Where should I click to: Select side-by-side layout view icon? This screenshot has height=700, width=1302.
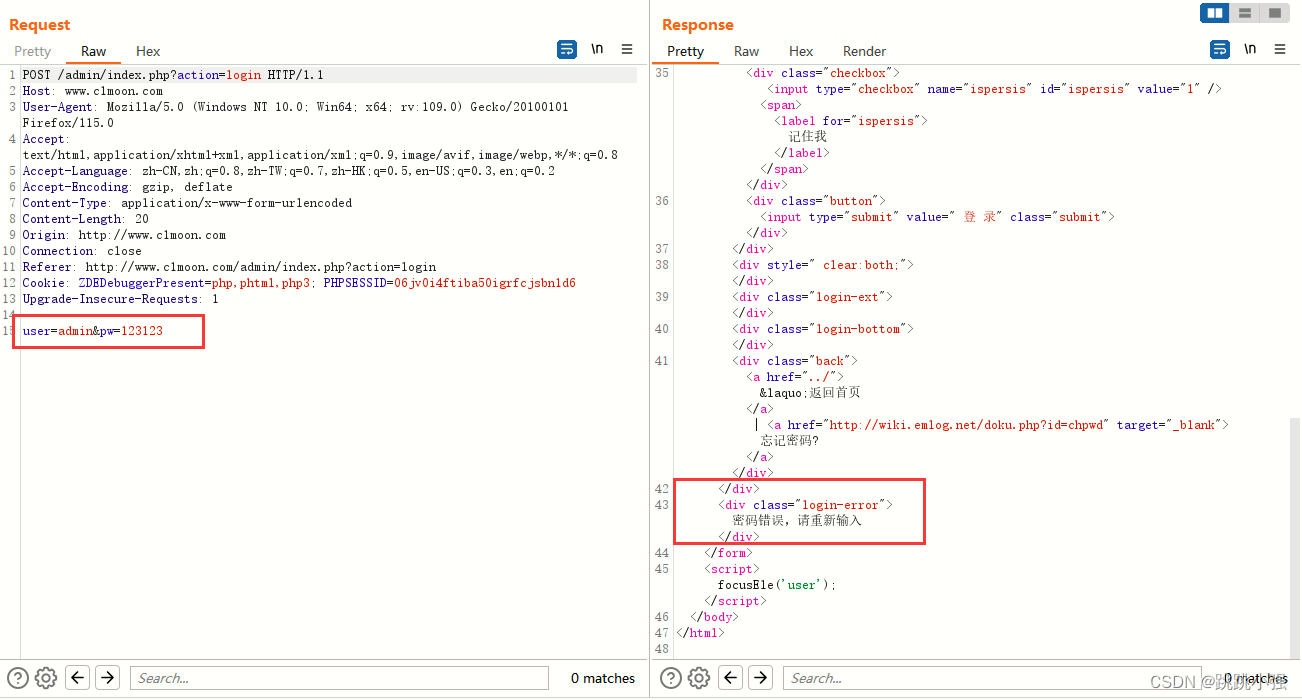tap(1215, 13)
